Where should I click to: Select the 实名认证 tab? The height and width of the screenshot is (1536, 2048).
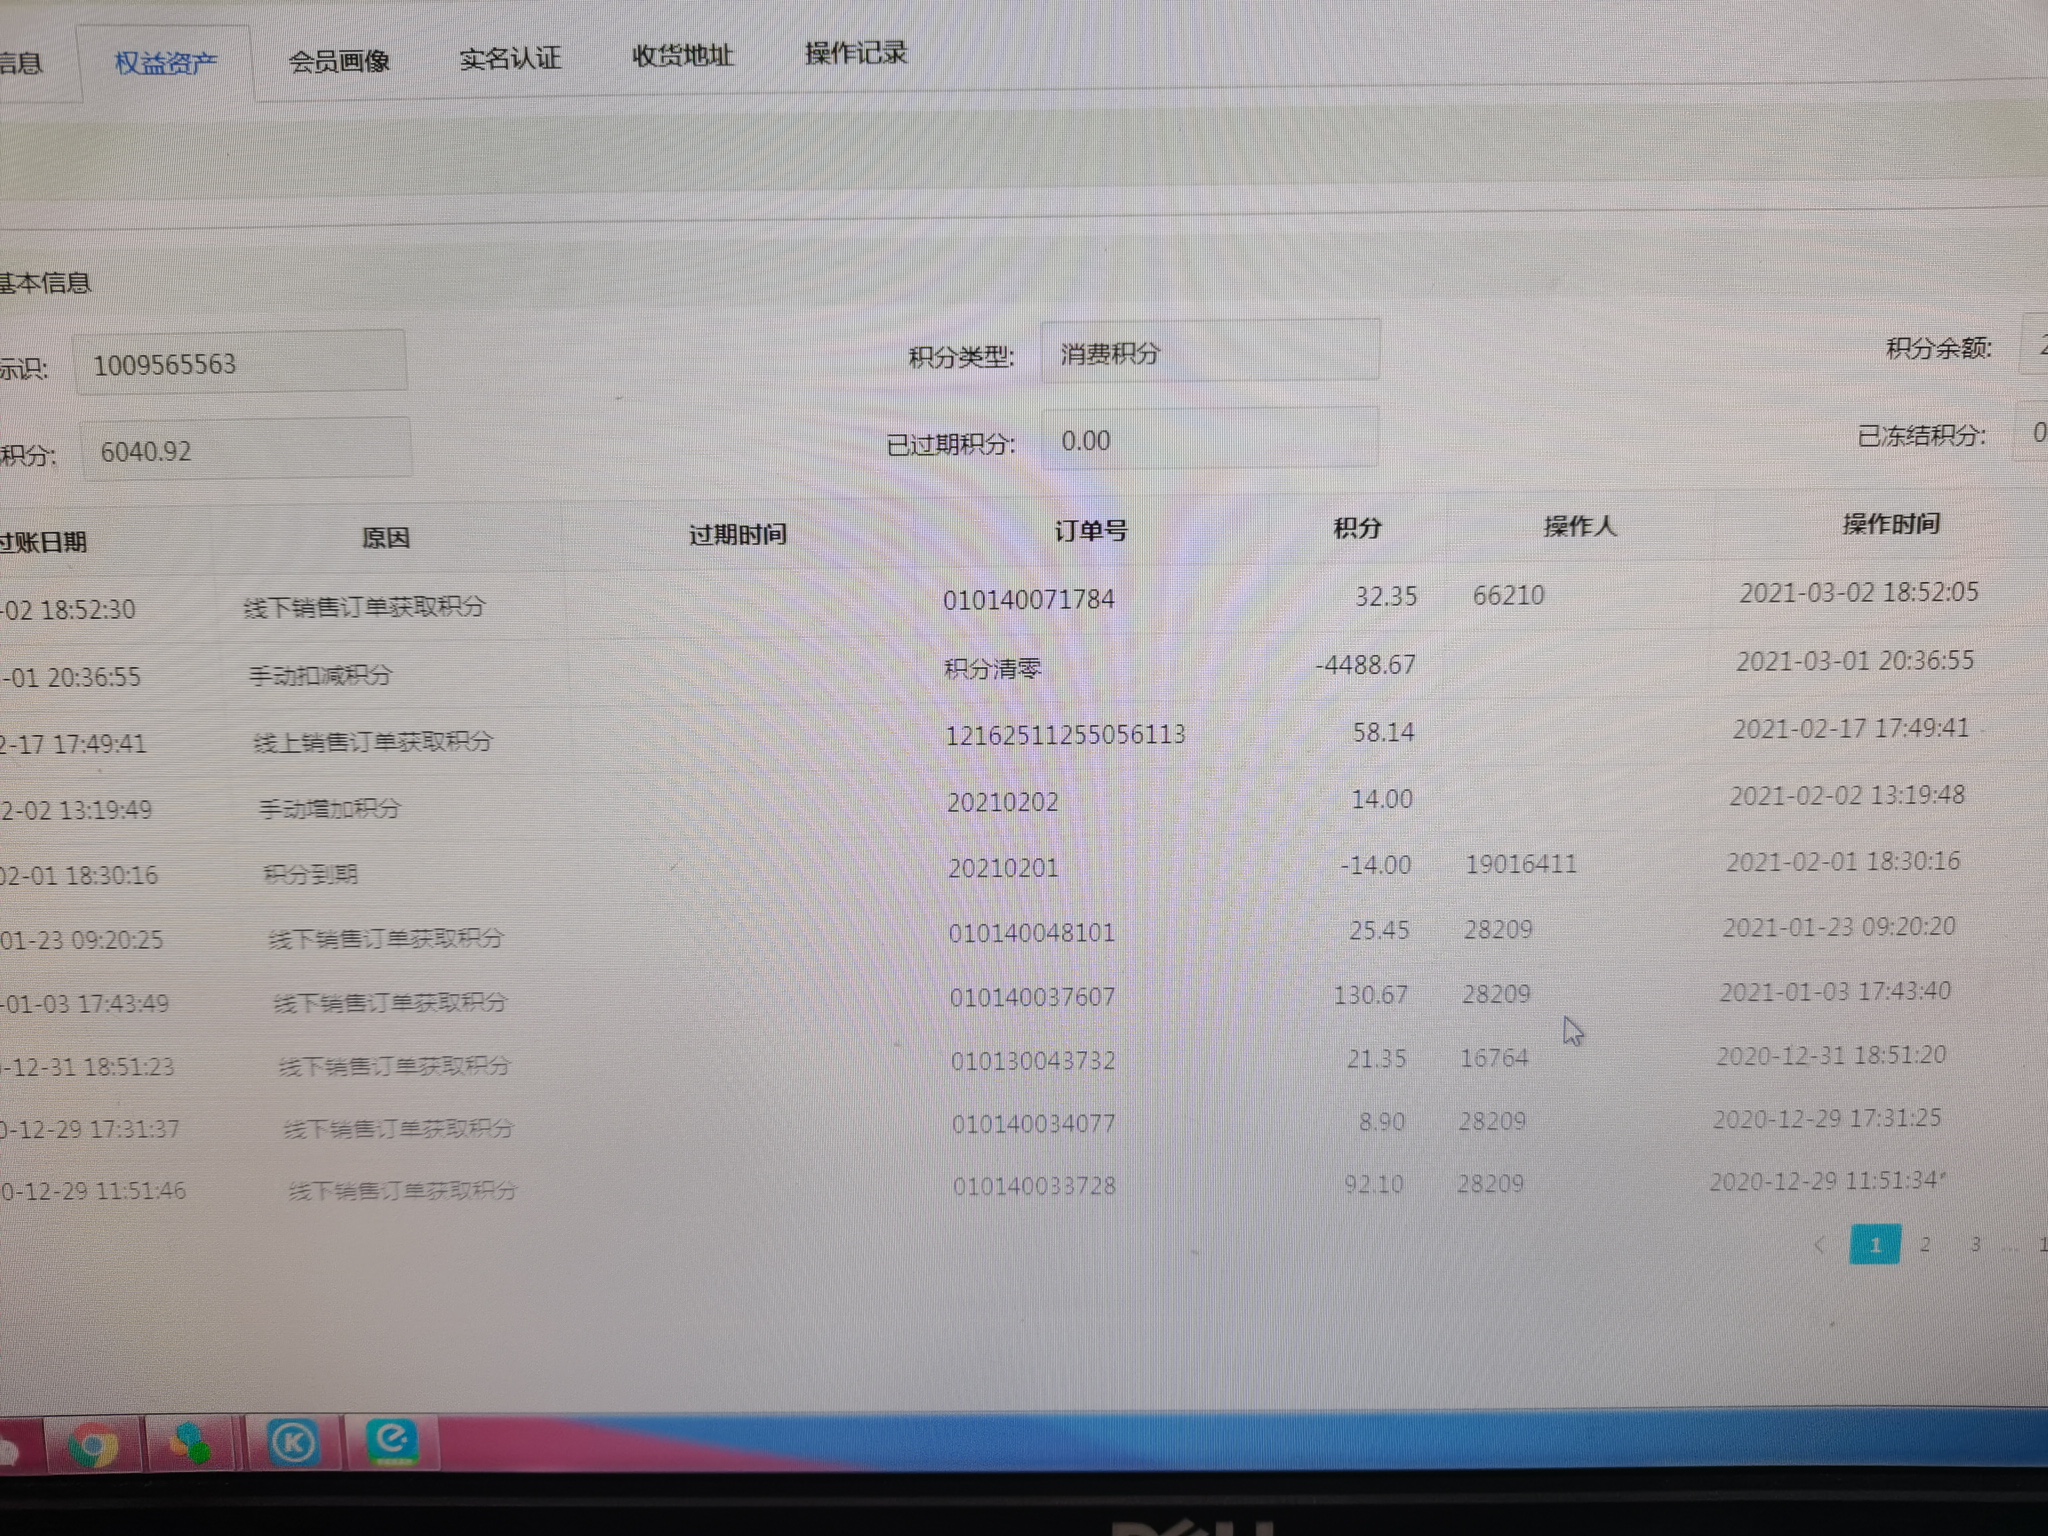(x=510, y=58)
